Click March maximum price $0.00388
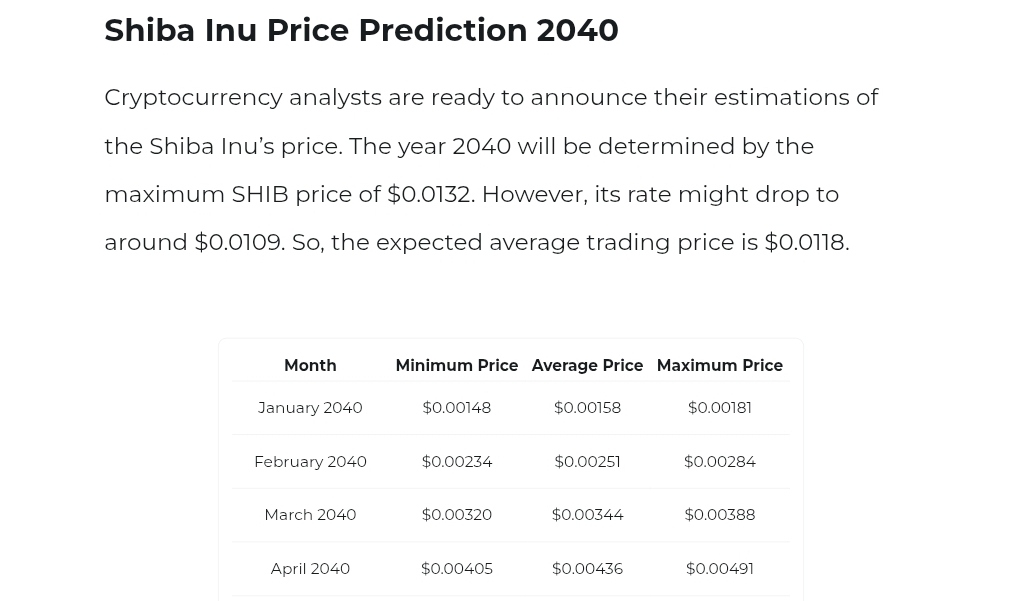 point(719,515)
